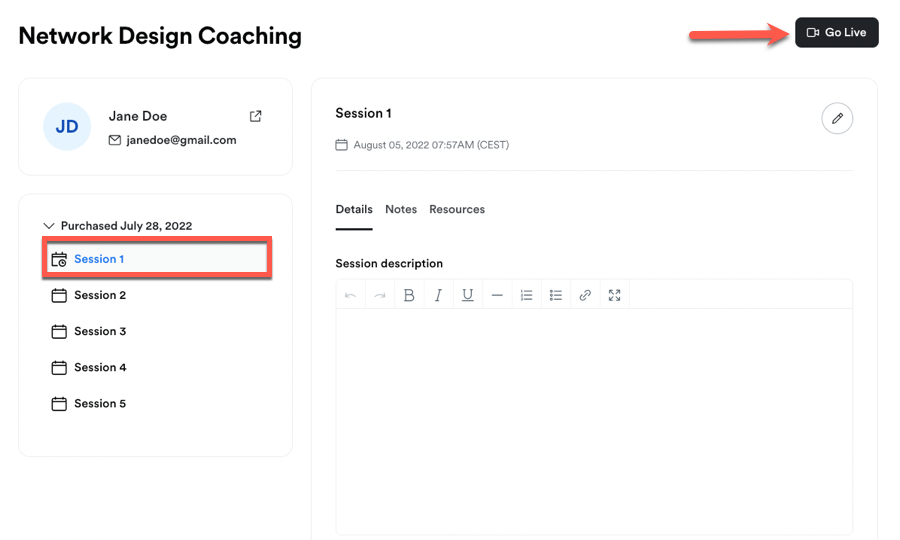Toggle bold formatting in session description

point(409,295)
